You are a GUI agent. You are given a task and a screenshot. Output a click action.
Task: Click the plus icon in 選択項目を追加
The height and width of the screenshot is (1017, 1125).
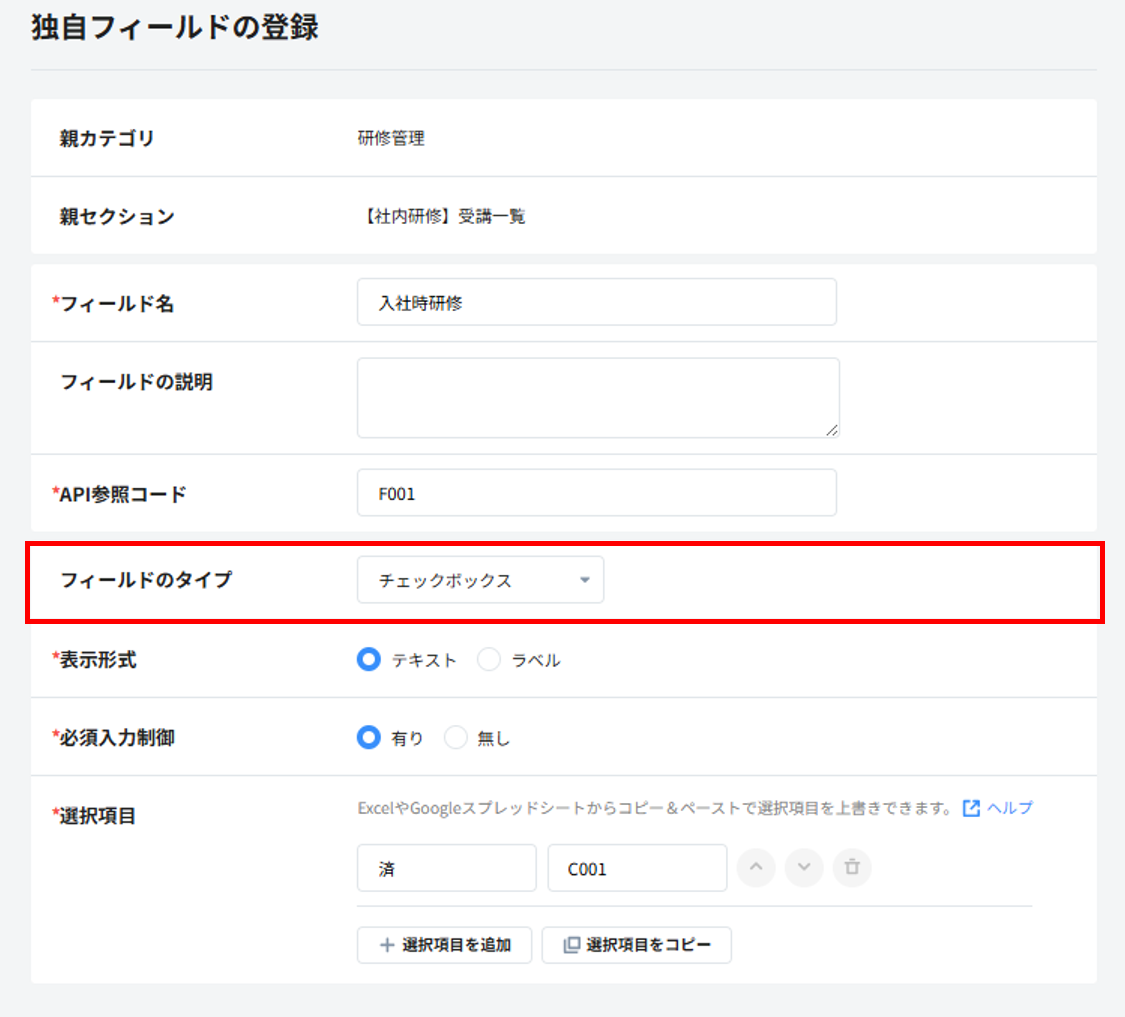[x=387, y=945]
